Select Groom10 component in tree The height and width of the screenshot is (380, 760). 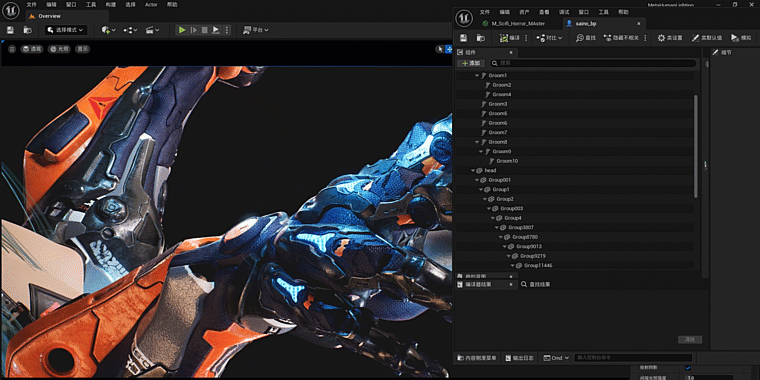click(507, 161)
